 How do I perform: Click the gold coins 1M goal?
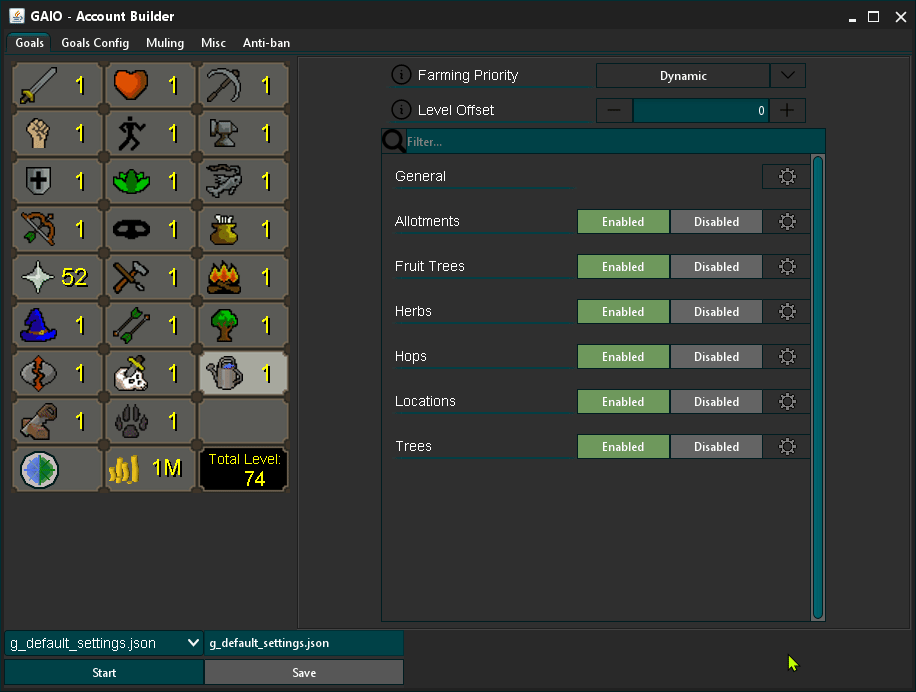coord(150,469)
